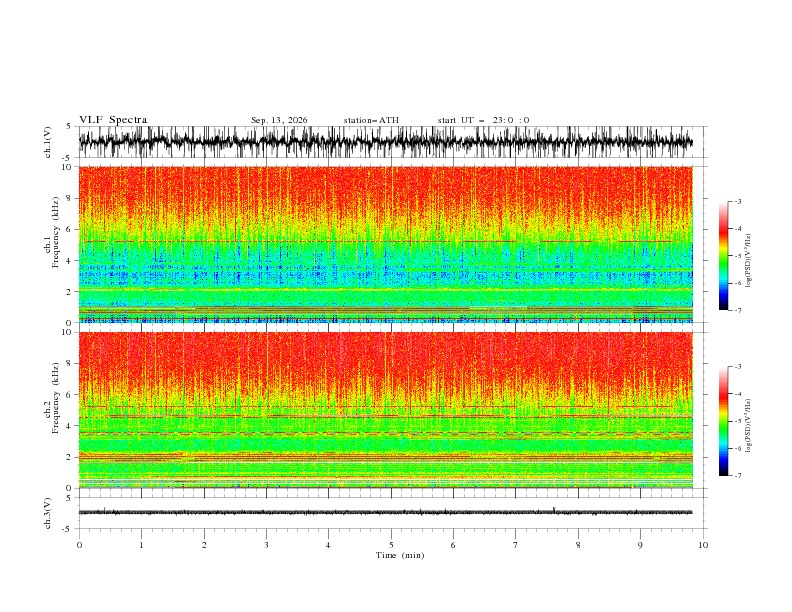Click the ch.1 Frequency (kHz) axis label
This screenshot has height=612, width=792.
coord(52,244)
